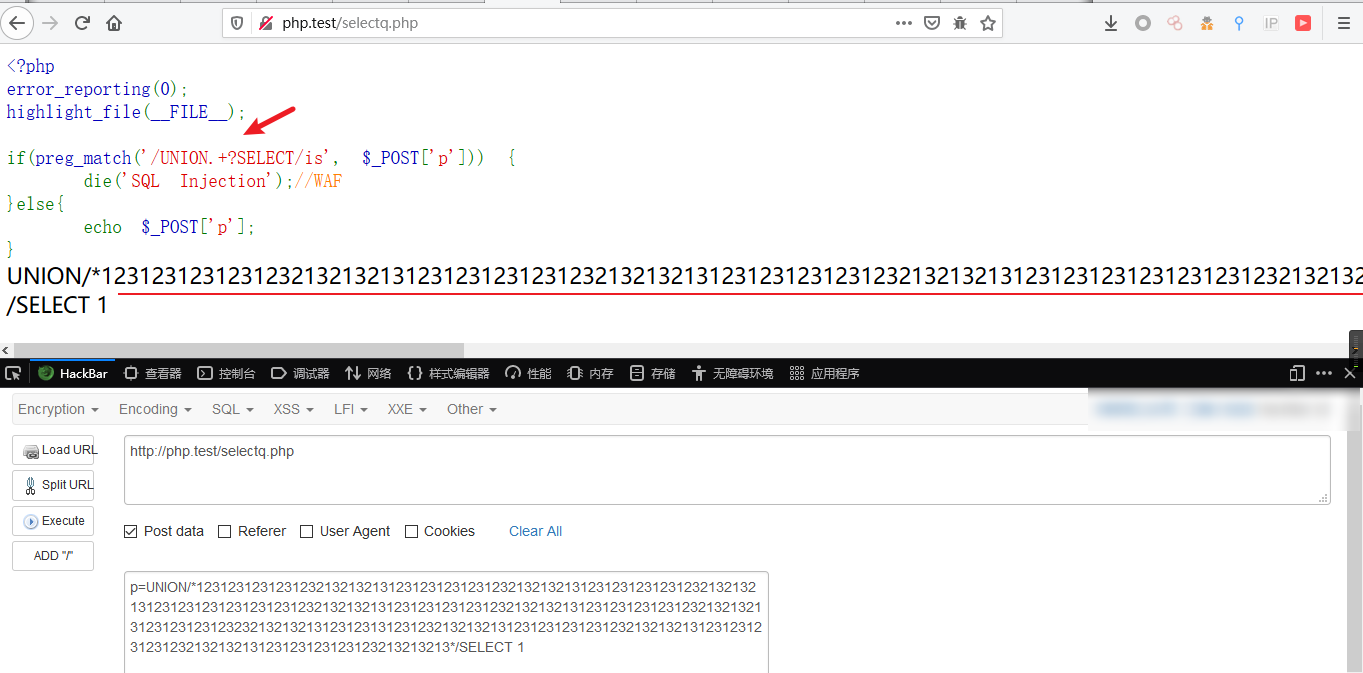
Task: Click the Split URL button
Action: [53, 485]
